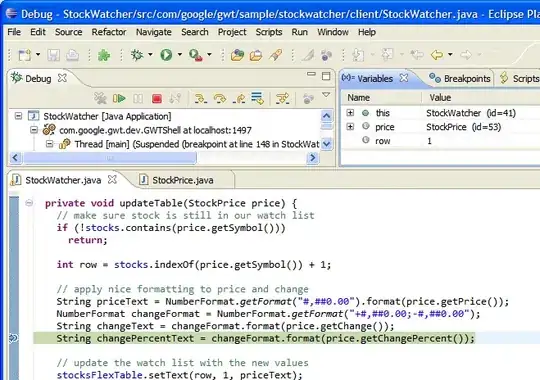Click the Step Return icon
Image resolution: width=540 pixels, height=380 pixels.
[239, 99]
